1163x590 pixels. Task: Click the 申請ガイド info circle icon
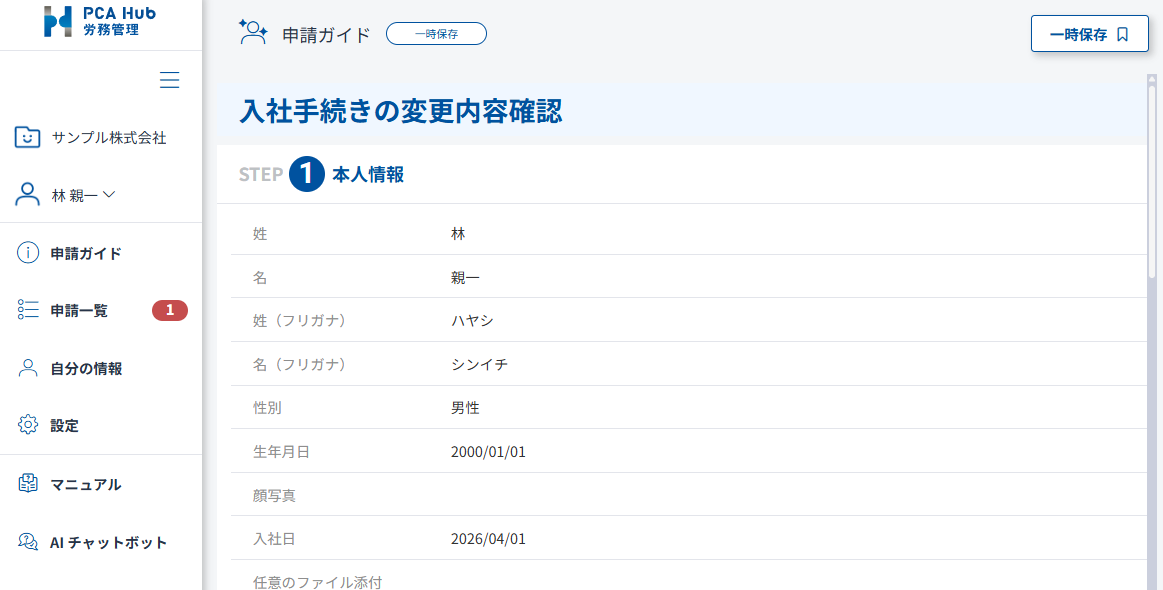[x=28, y=253]
